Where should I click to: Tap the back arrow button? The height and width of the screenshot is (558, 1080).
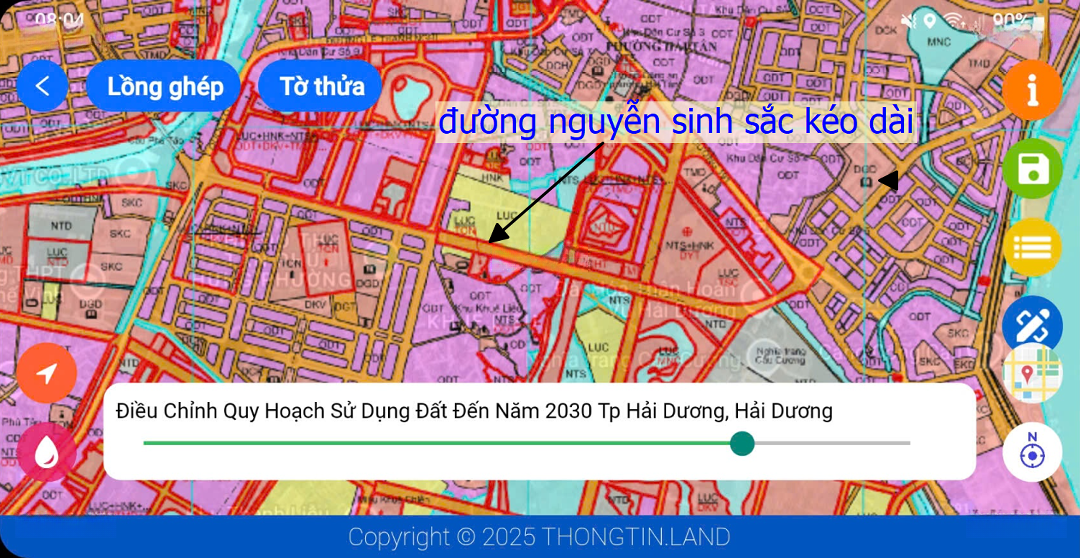click(42, 86)
